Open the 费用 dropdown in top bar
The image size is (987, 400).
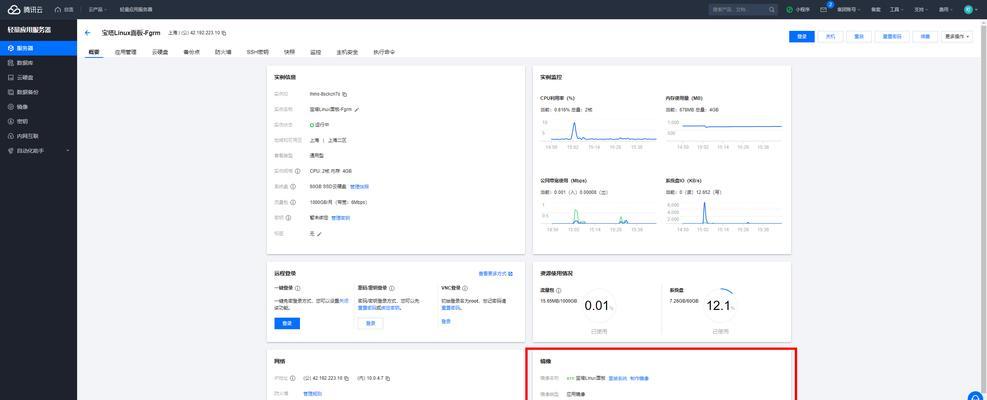click(x=945, y=9)
